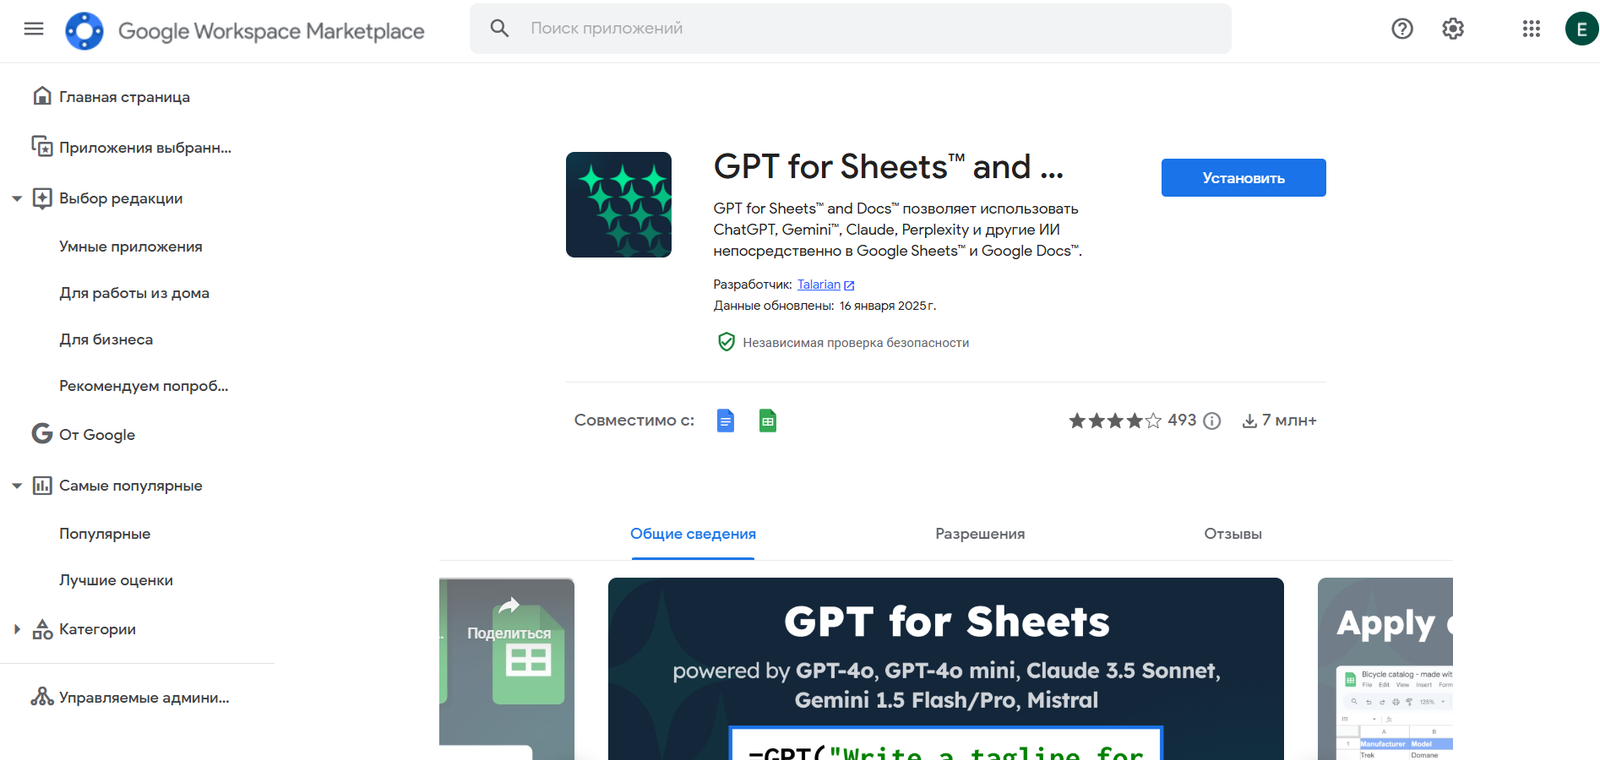The height and width of the screenshot is (760, 1600).
Task: Click the Google Workspace Marketplace logo
Action: (84, 31)
